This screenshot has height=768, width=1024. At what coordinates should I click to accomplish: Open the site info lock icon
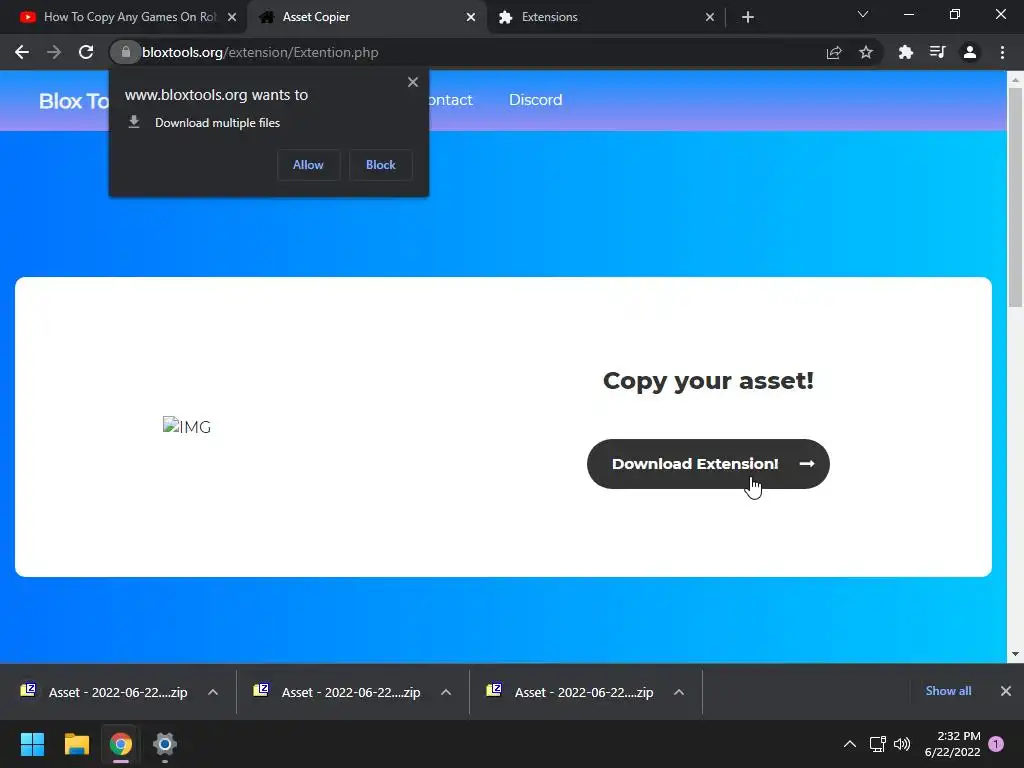tap(125, 52)
